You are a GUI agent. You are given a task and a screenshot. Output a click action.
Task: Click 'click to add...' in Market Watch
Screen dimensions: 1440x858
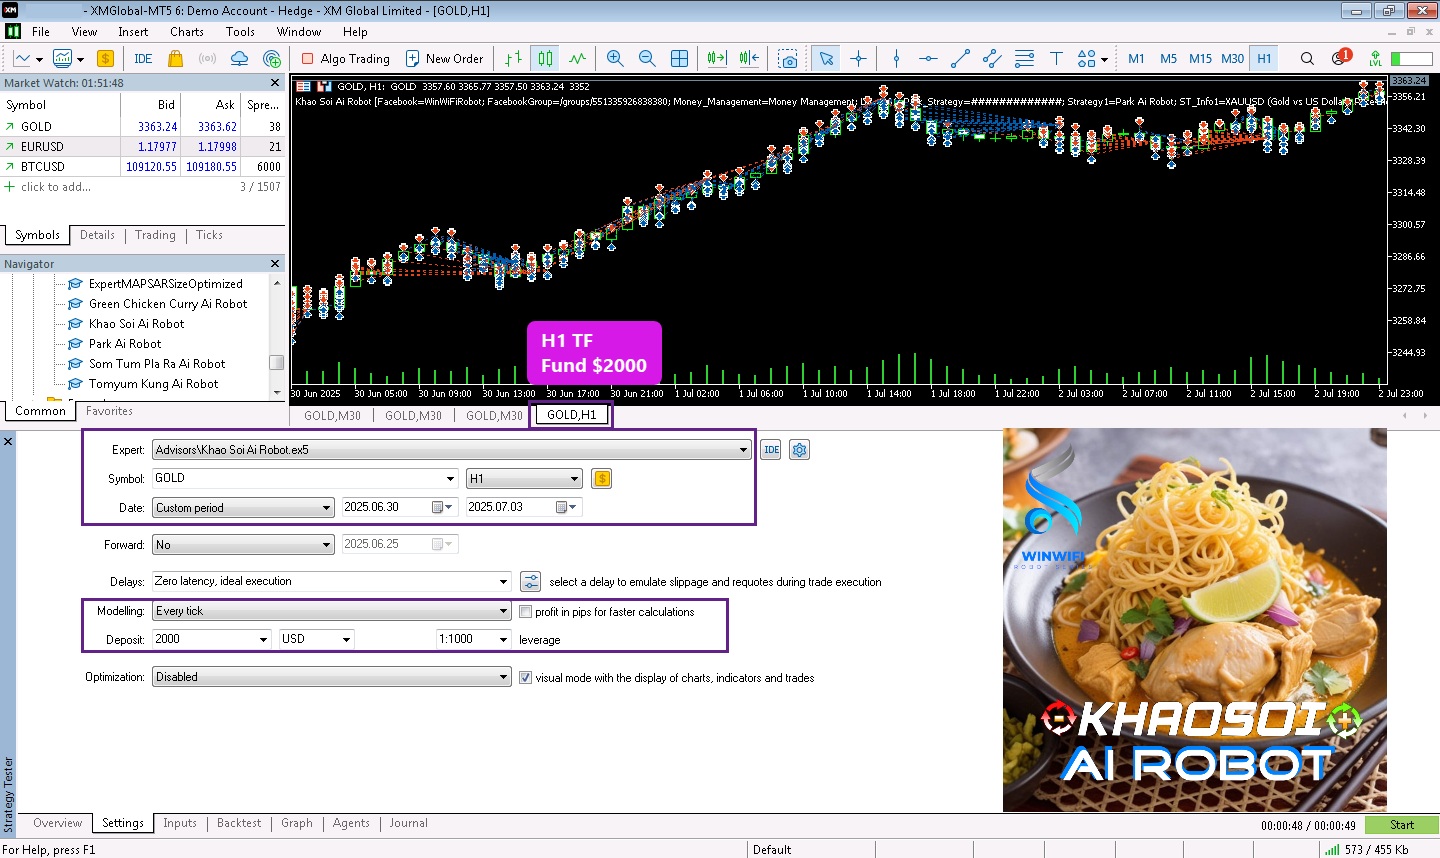[x=56, y=187]
